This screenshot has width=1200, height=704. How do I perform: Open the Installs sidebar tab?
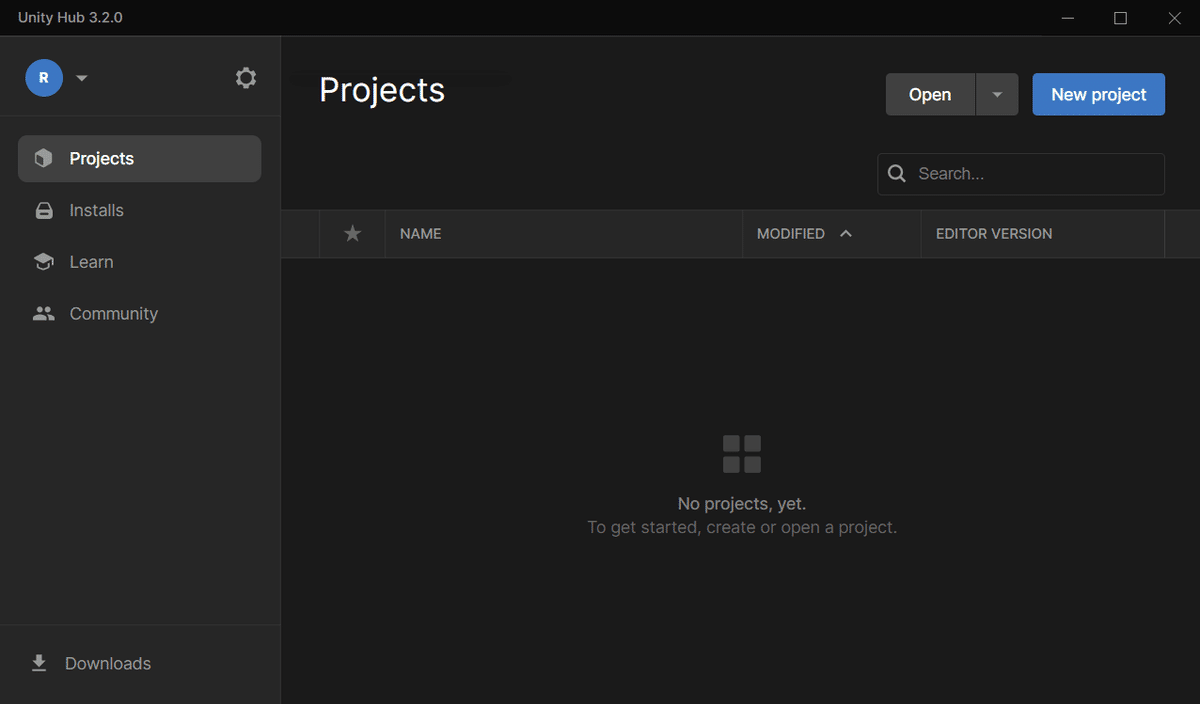139,210
